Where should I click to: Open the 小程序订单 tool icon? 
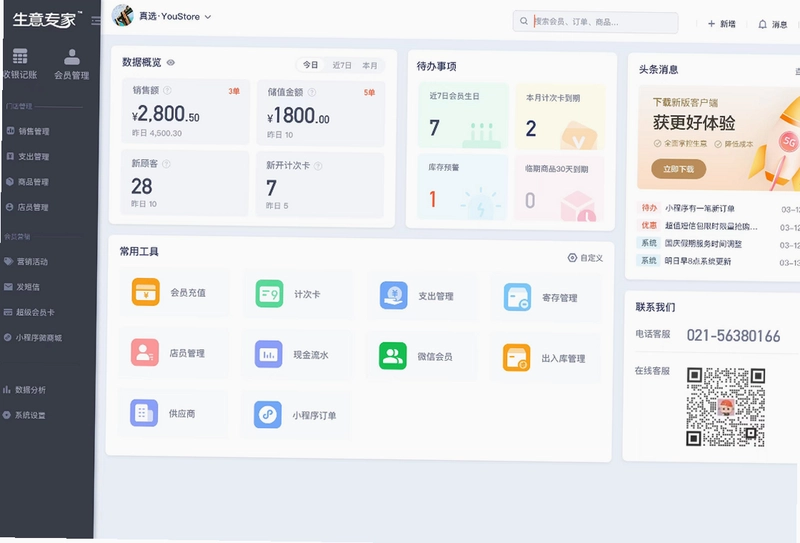click(x=267, y=414)
